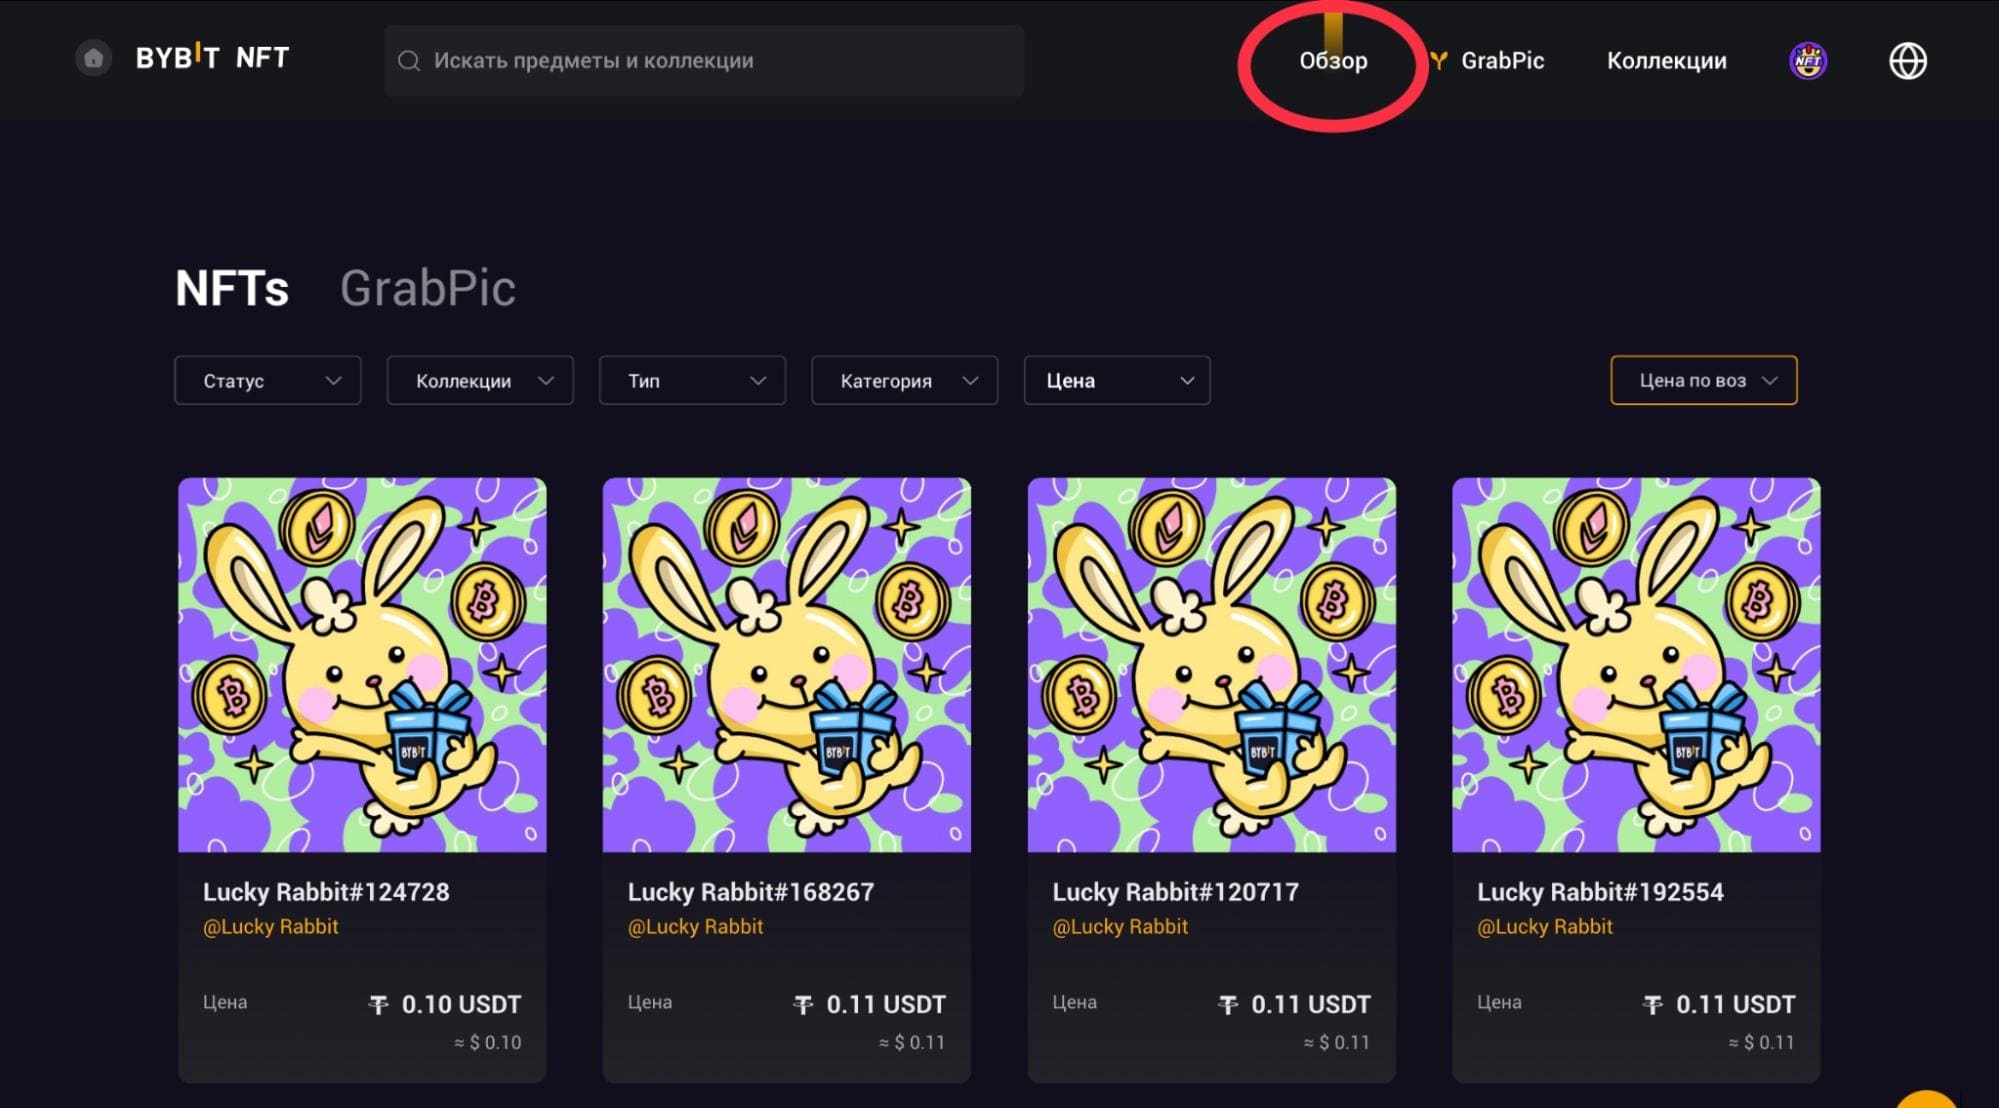Click the Lucky Rabbit#192554 title
The width and height of the screenshot is (1999, 1108).
pos(1600,892)
